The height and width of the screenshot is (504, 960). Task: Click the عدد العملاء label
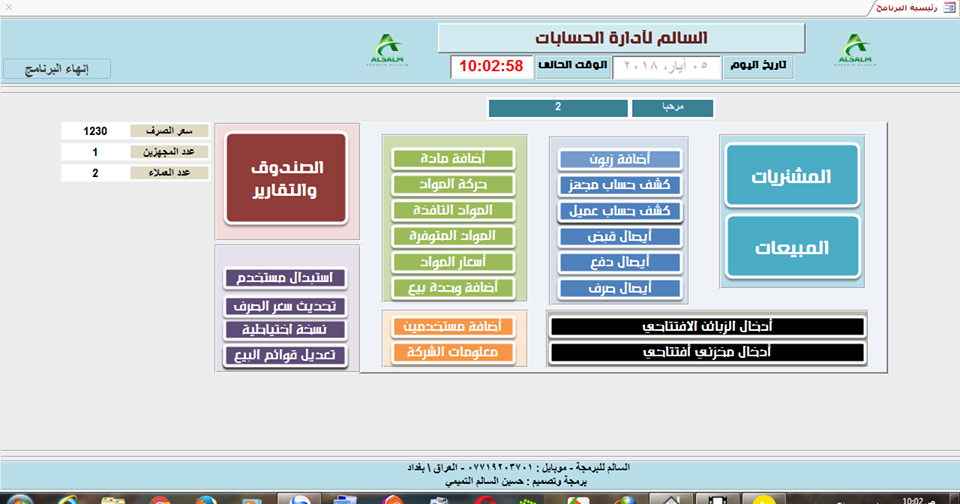tap(170, 173)
